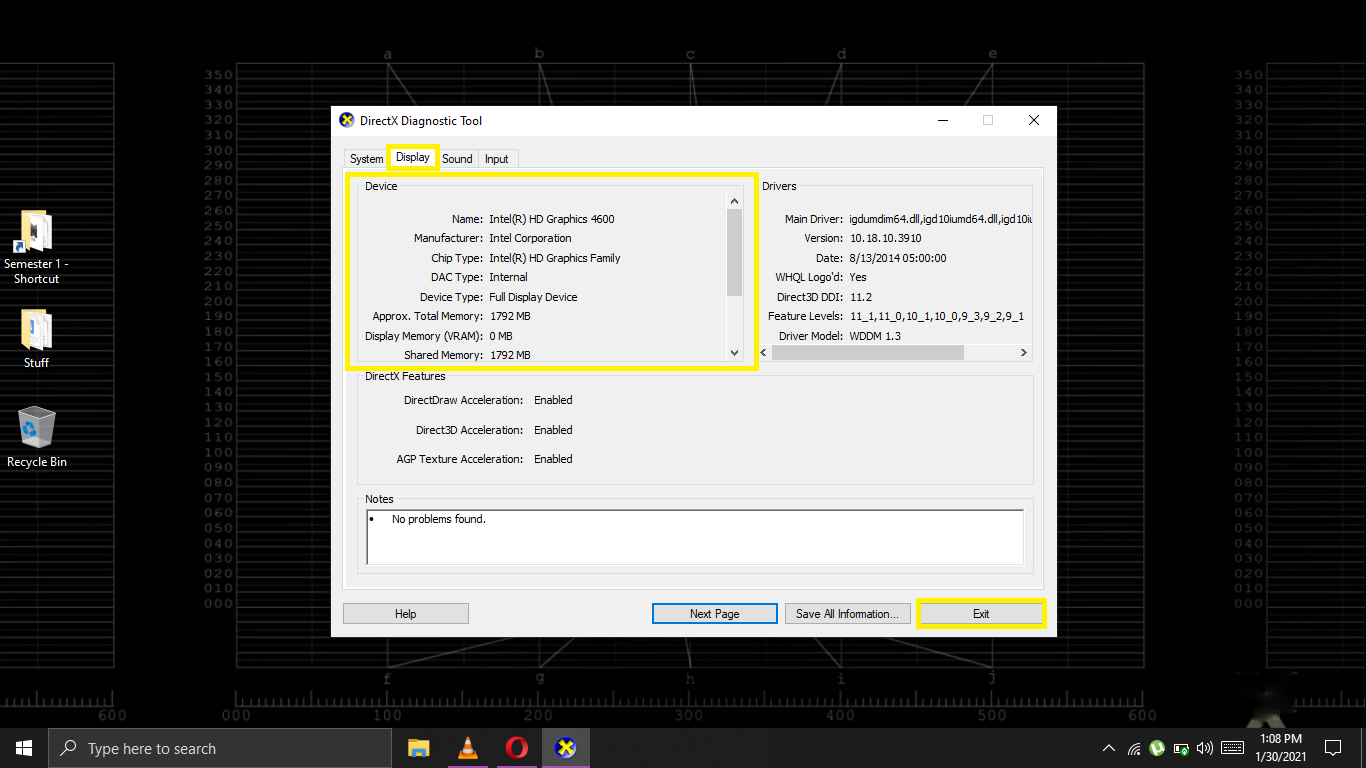This screenshot has height=768, width=1366.
Task: Click Driver Model value 'WDDM 1.3'
Action: click(875, 336)
